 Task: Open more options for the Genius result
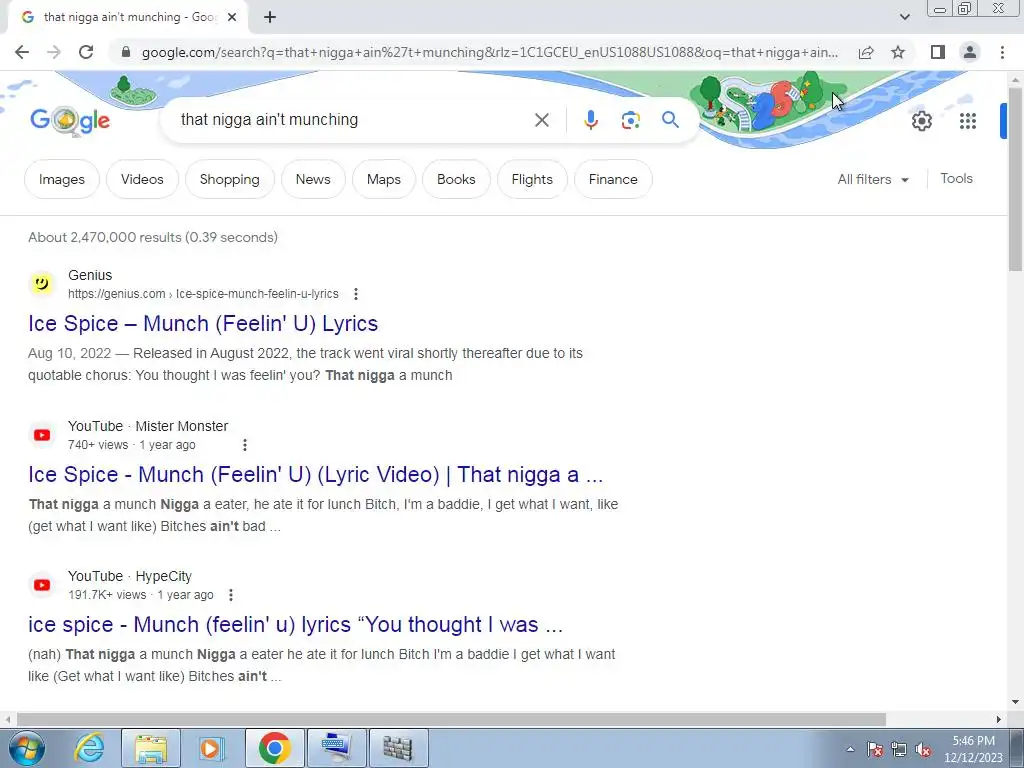356,294
